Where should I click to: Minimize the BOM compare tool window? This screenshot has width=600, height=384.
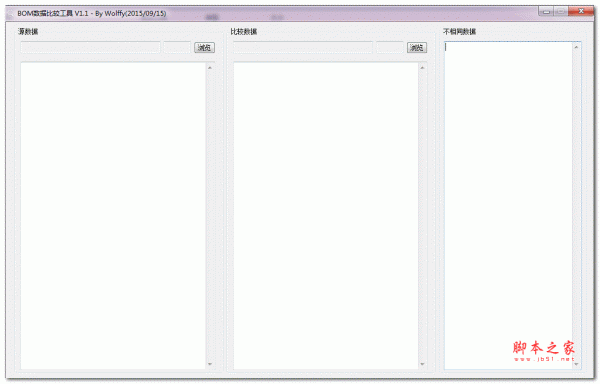coord(546,12)
